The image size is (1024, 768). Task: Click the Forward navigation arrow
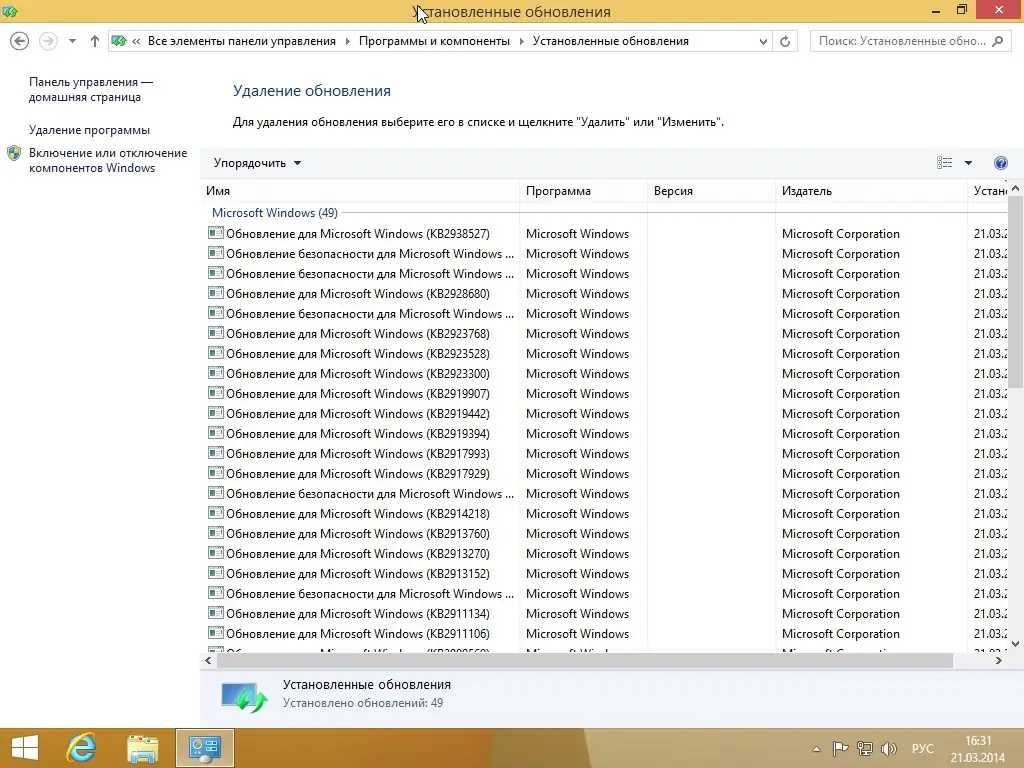coord(48,41)
